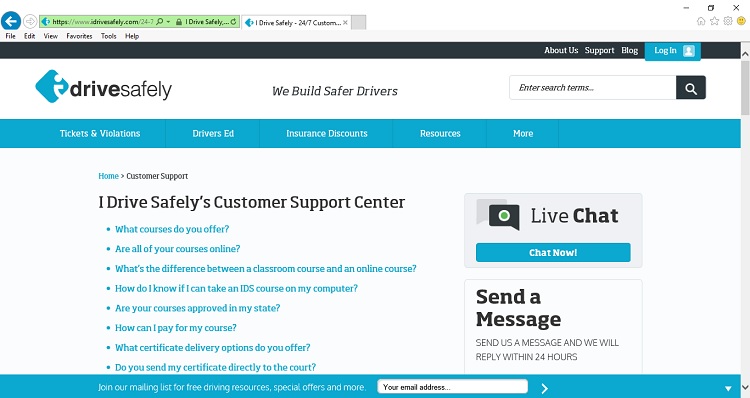750x398 pixels.
Task: Open the View menu
Action: coord(51,36)
